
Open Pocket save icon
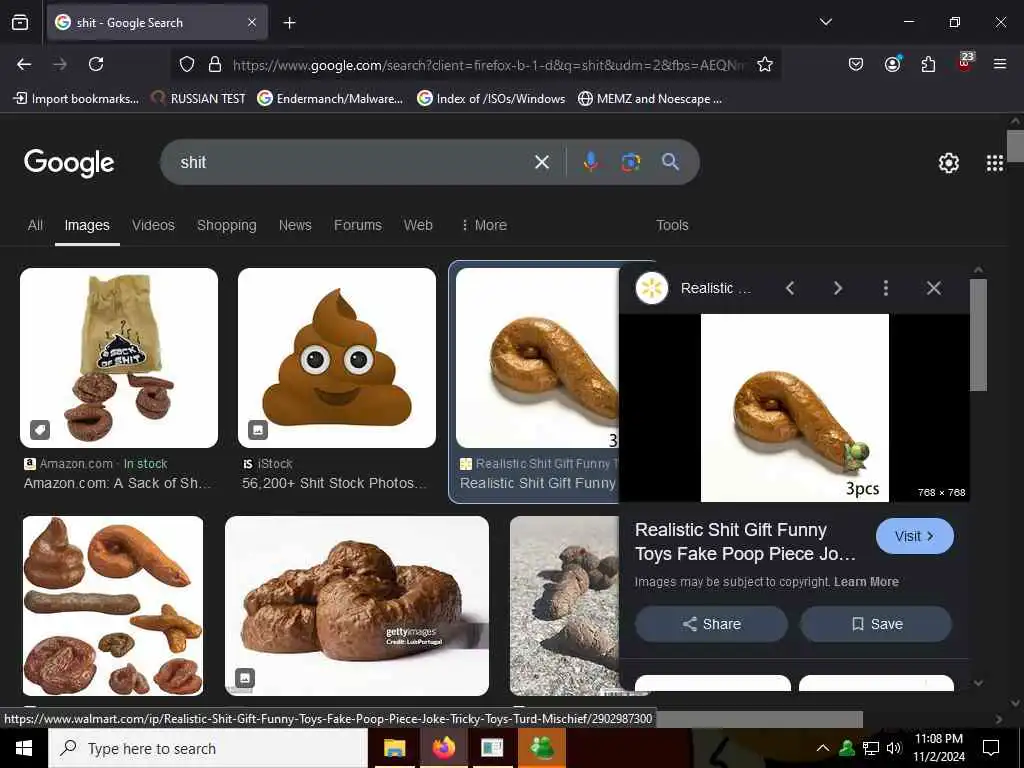pos(856,64)
